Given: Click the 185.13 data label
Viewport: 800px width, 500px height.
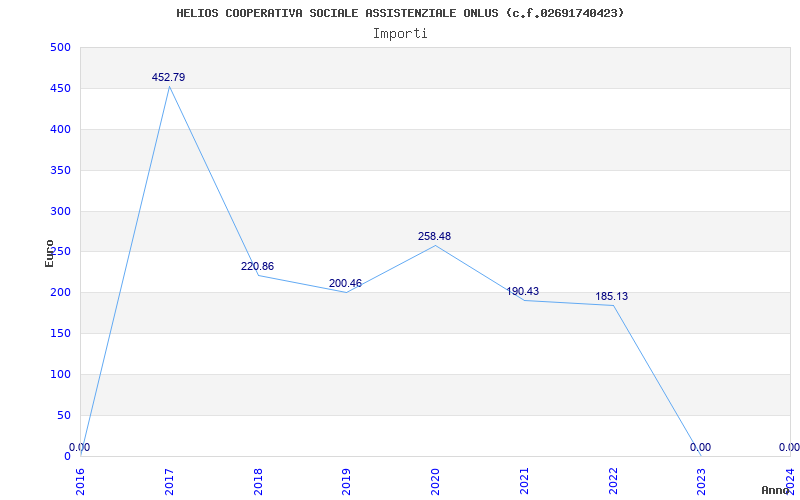Looking at the screenshot, I should [611, 296].
